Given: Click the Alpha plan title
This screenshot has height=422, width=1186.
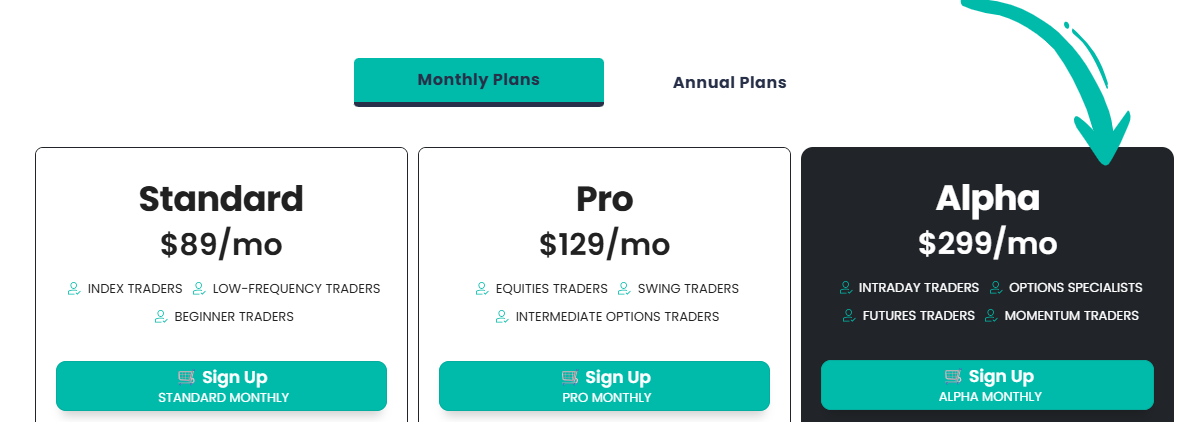Looking at the screenshot, I should point(987,198).
